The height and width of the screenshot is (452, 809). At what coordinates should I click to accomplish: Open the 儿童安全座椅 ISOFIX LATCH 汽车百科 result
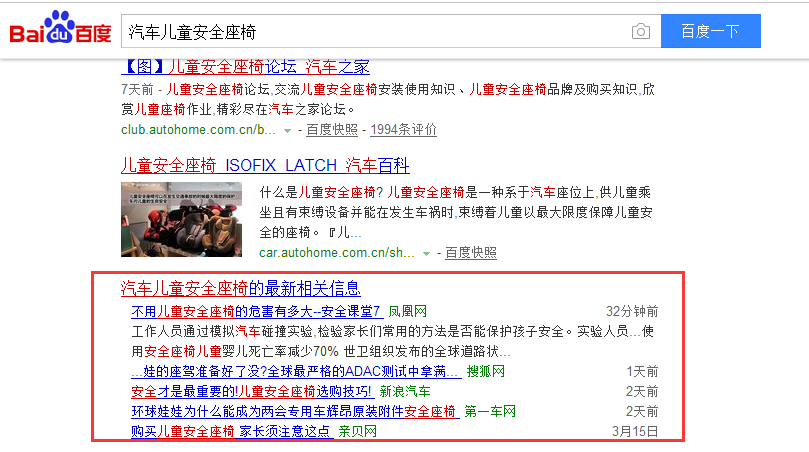(265, 165)
